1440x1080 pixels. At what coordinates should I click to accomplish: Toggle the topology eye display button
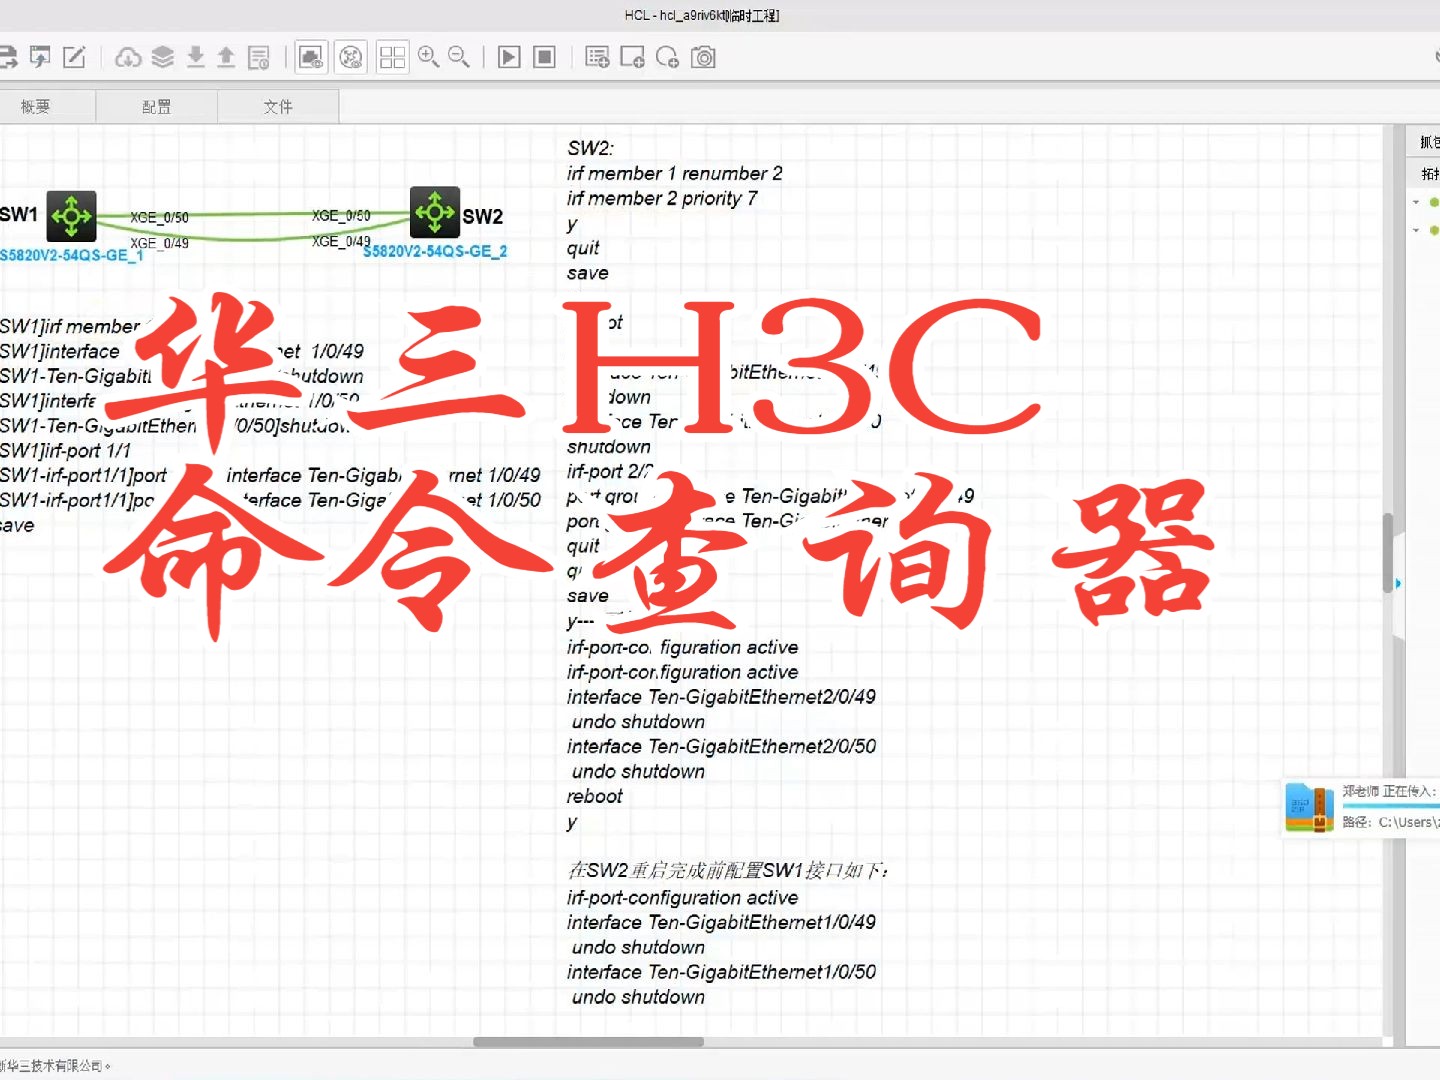click(x=351, y=57)
